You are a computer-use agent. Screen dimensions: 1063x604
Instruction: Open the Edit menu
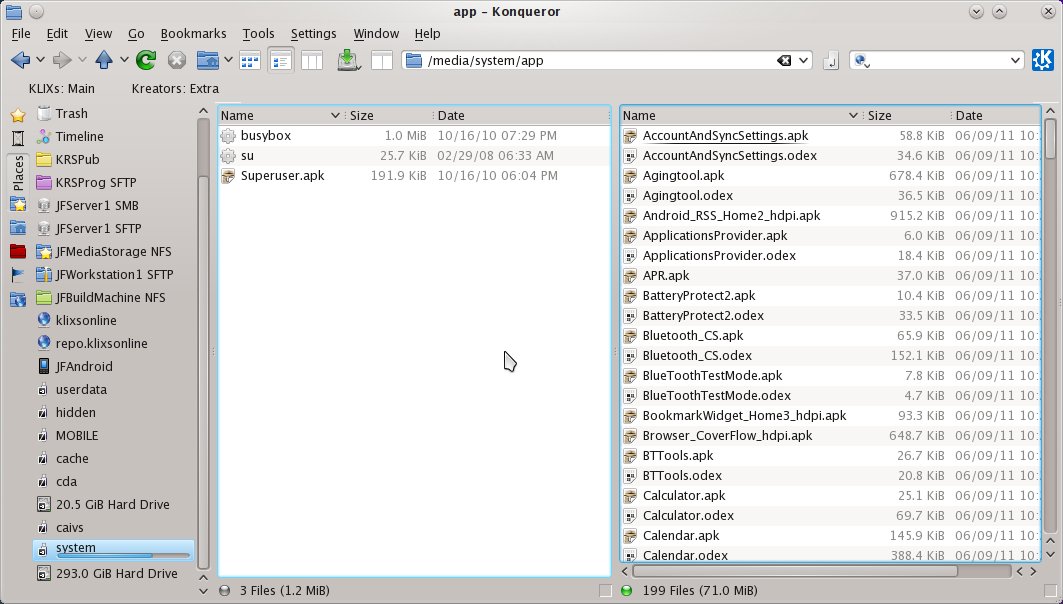[57, 33]
